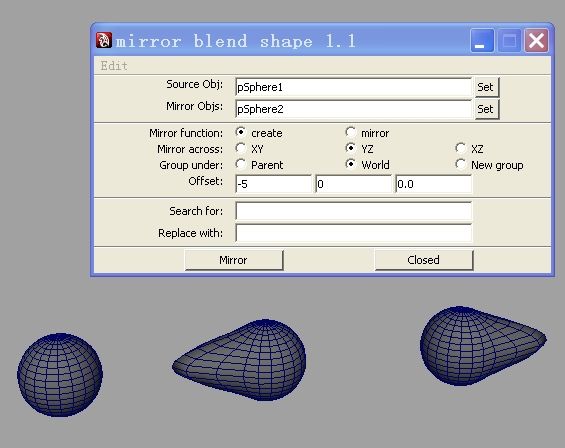
Task: Click the Closed button
Action: (424, 260)
